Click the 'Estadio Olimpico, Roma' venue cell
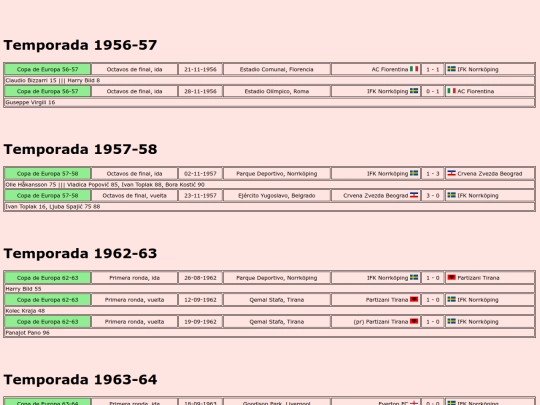 tap(277, 91)
